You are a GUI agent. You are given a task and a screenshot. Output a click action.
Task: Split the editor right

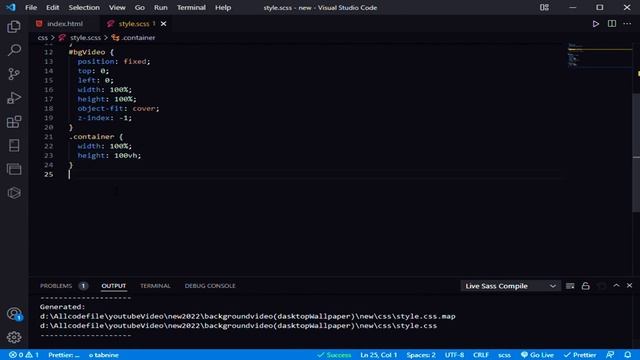[611, 24]
